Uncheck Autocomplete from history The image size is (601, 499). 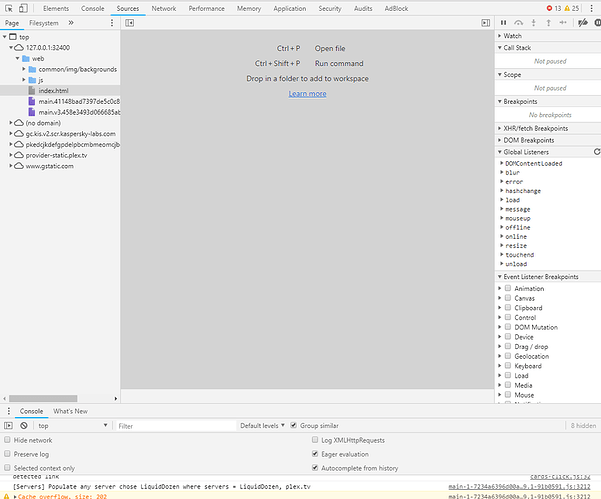tap(315, 467)
